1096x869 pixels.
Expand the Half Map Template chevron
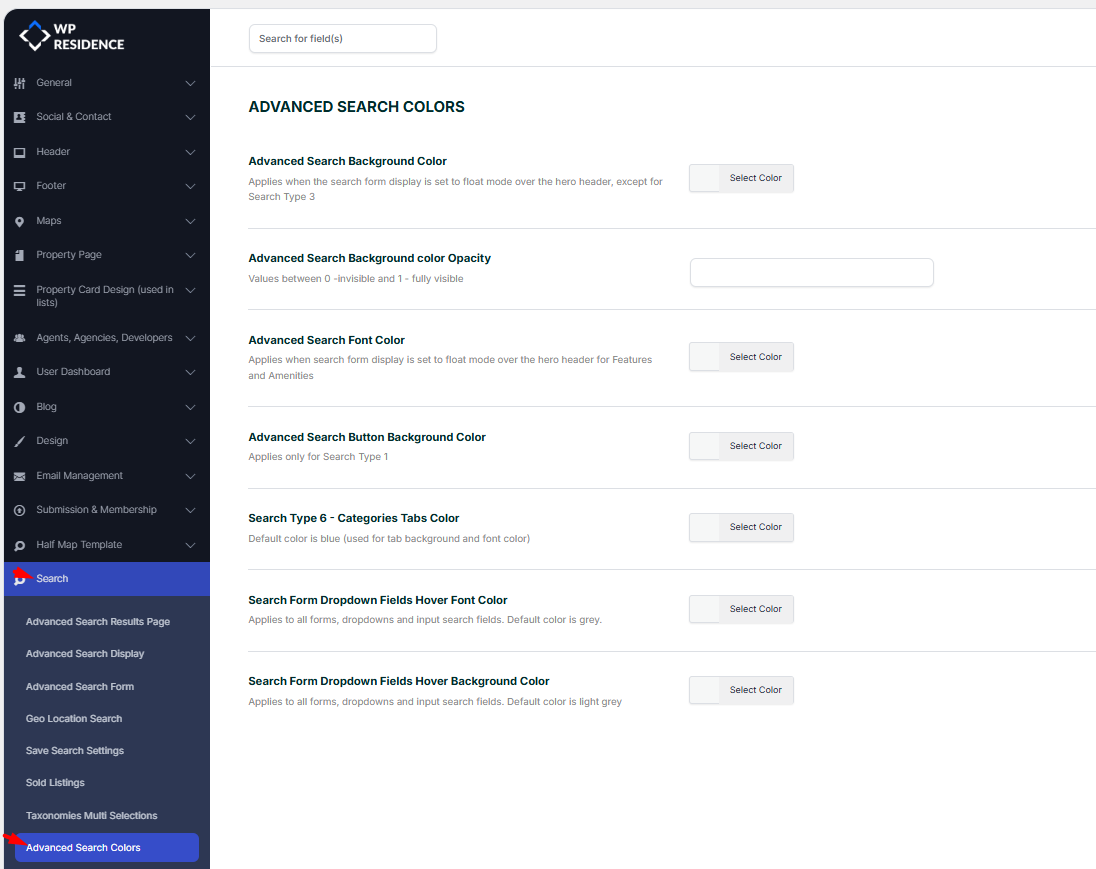click(x=190, y=545)
